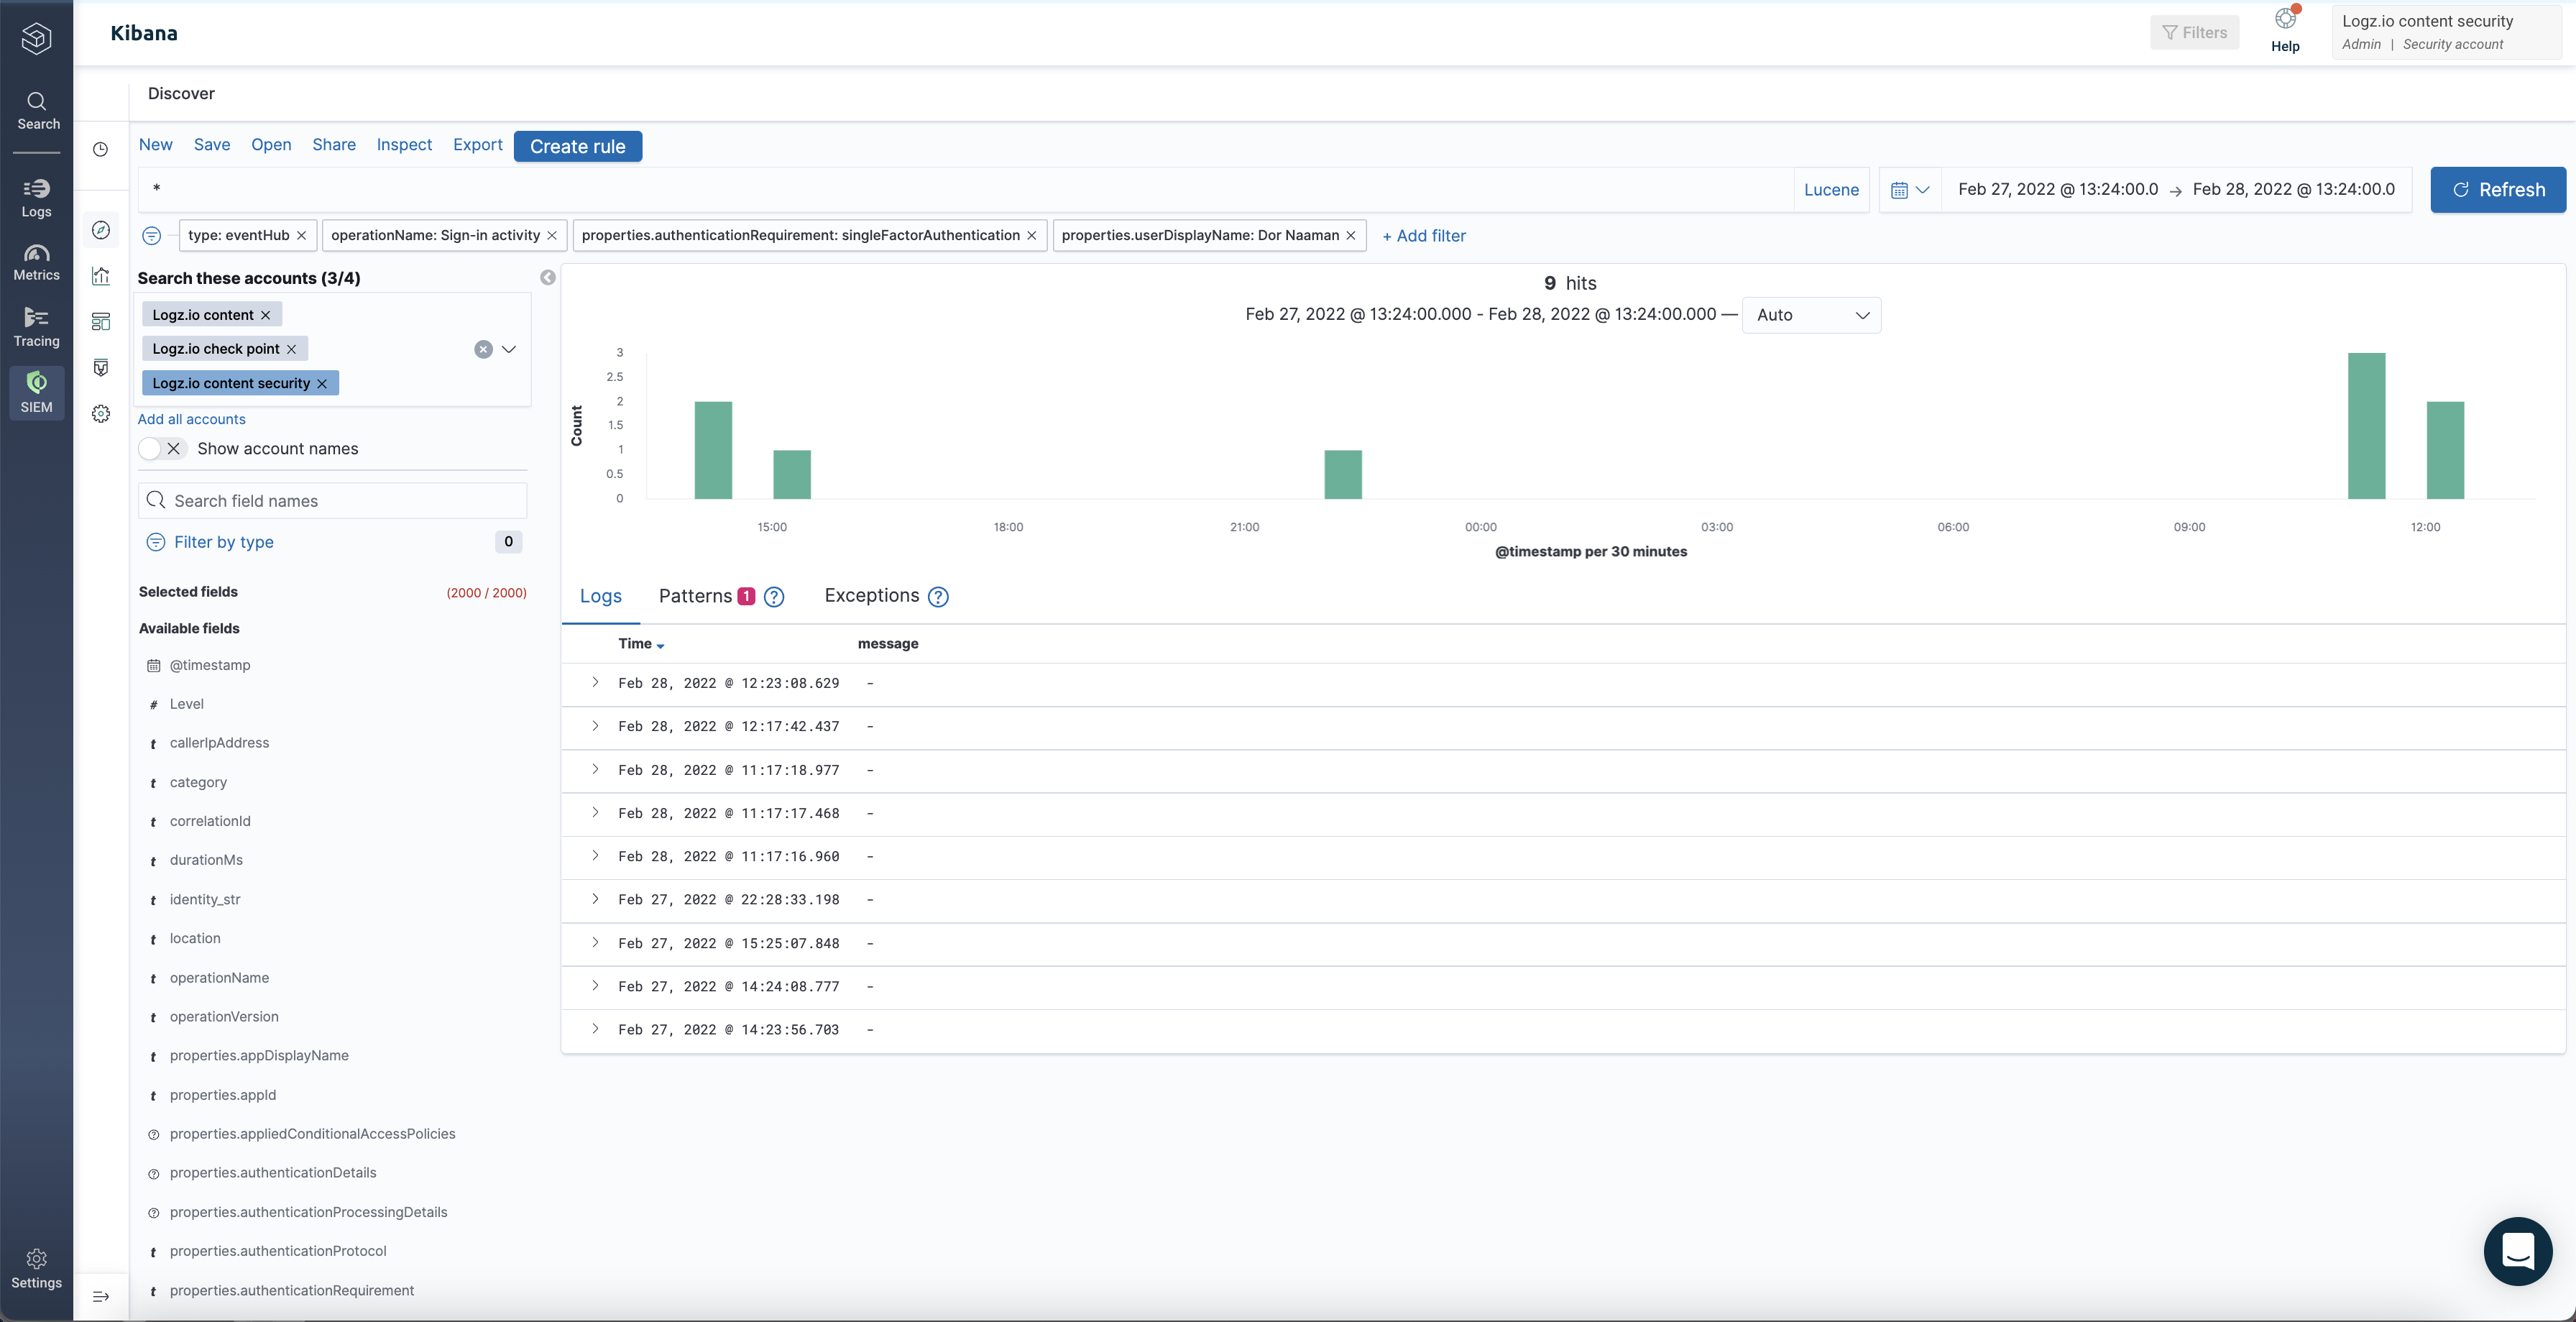Remove Logz.io check point account tag
The height and width of the screenshot is (1322, 2576).
[292, 349]
